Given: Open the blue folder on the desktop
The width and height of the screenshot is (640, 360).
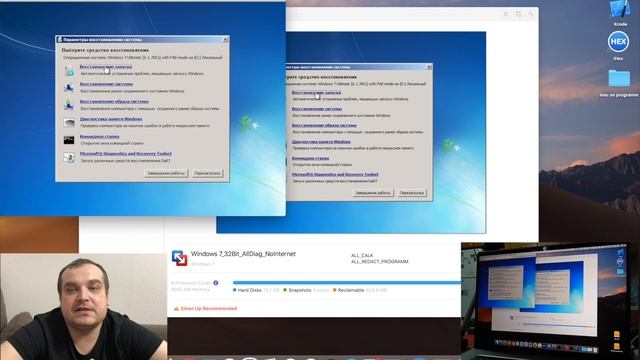Looking at the screenshot, I should pos(619,78).
